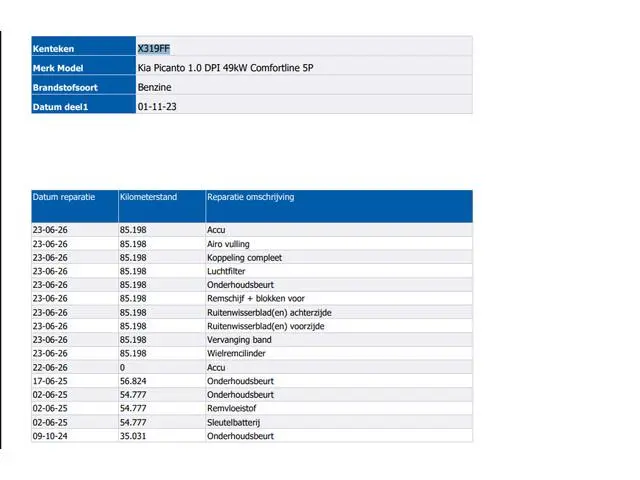Click the Kenteken header label

coord(53,49)
